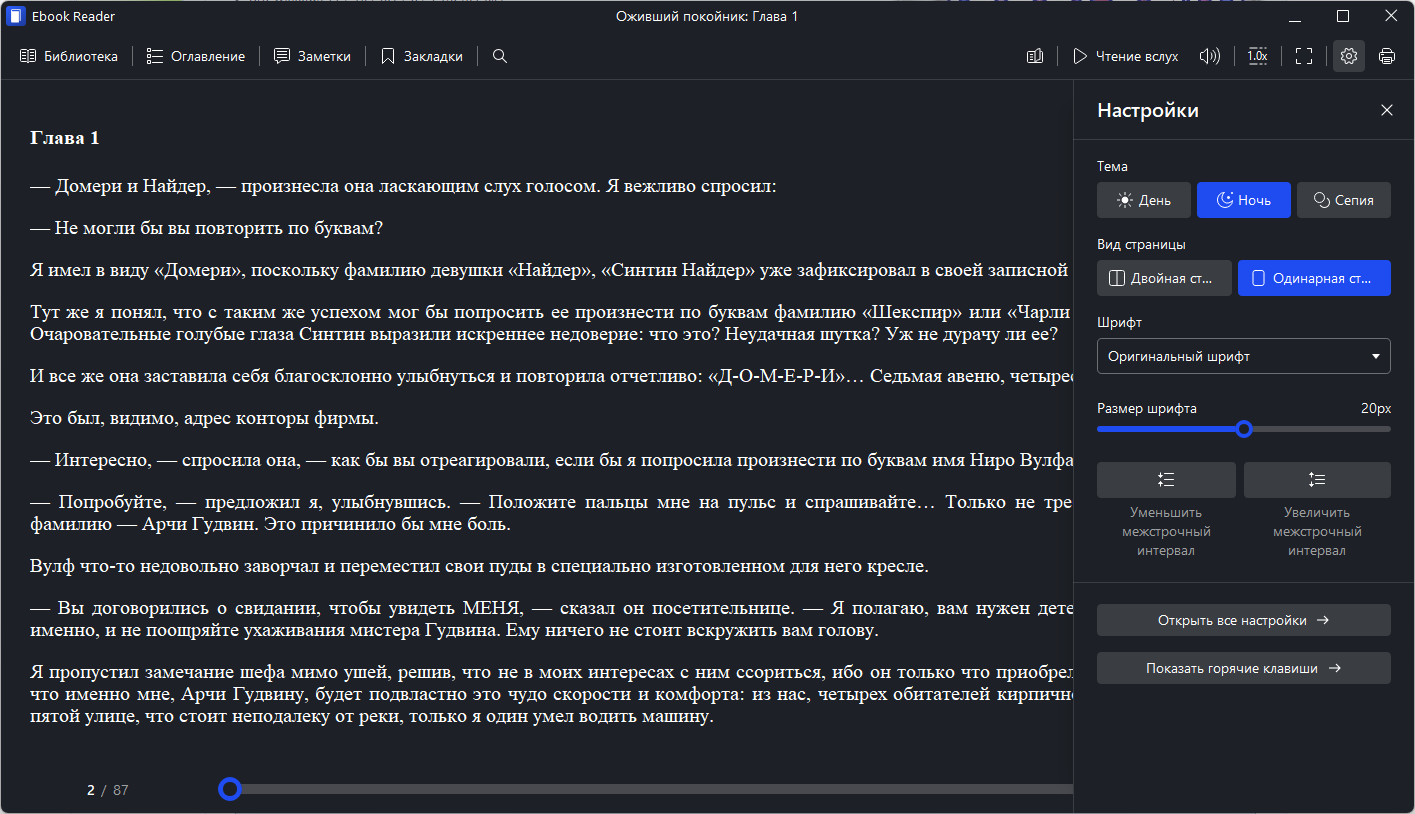
Task: Toggle full screen mode icon
Action: [1304, 56]
